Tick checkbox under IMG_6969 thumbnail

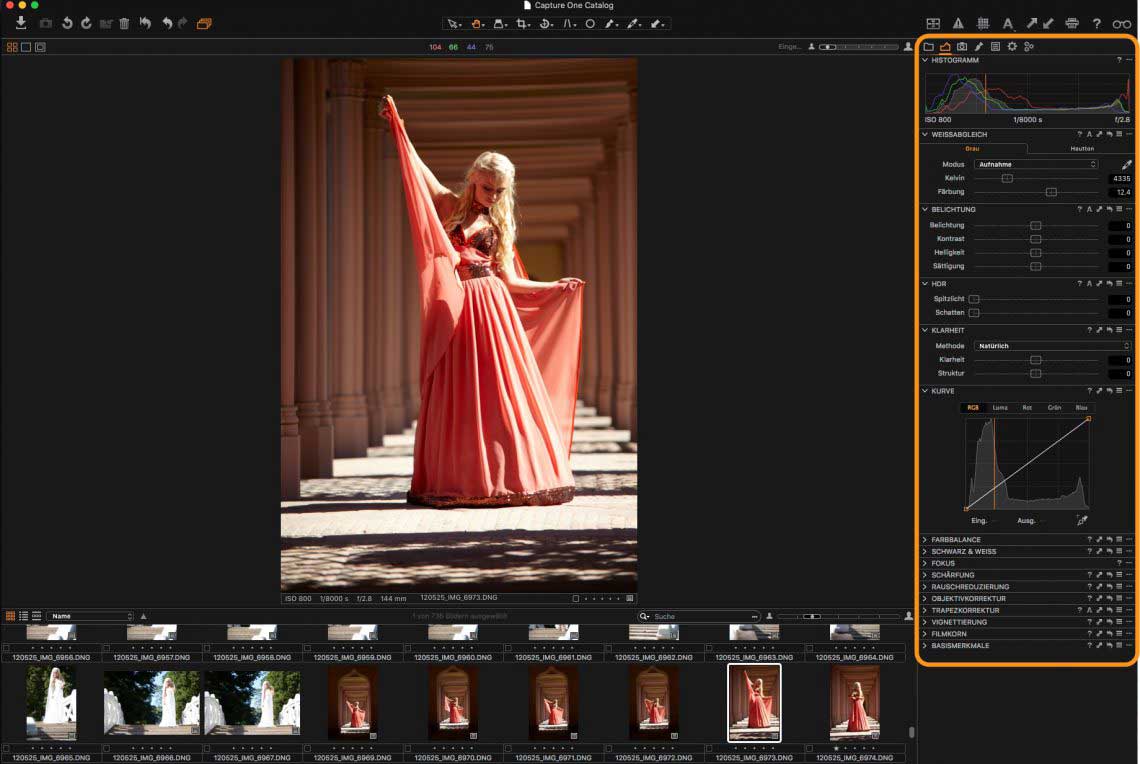pyautogui.click(x=309, y=747)
